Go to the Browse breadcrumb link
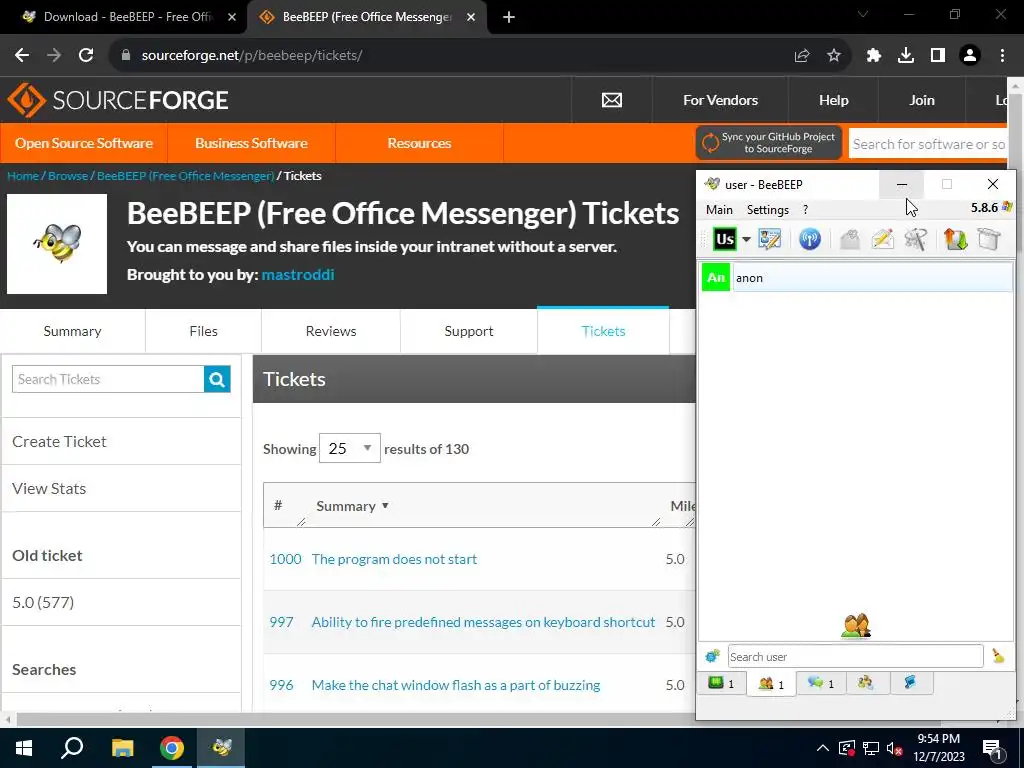 (68, 176)
